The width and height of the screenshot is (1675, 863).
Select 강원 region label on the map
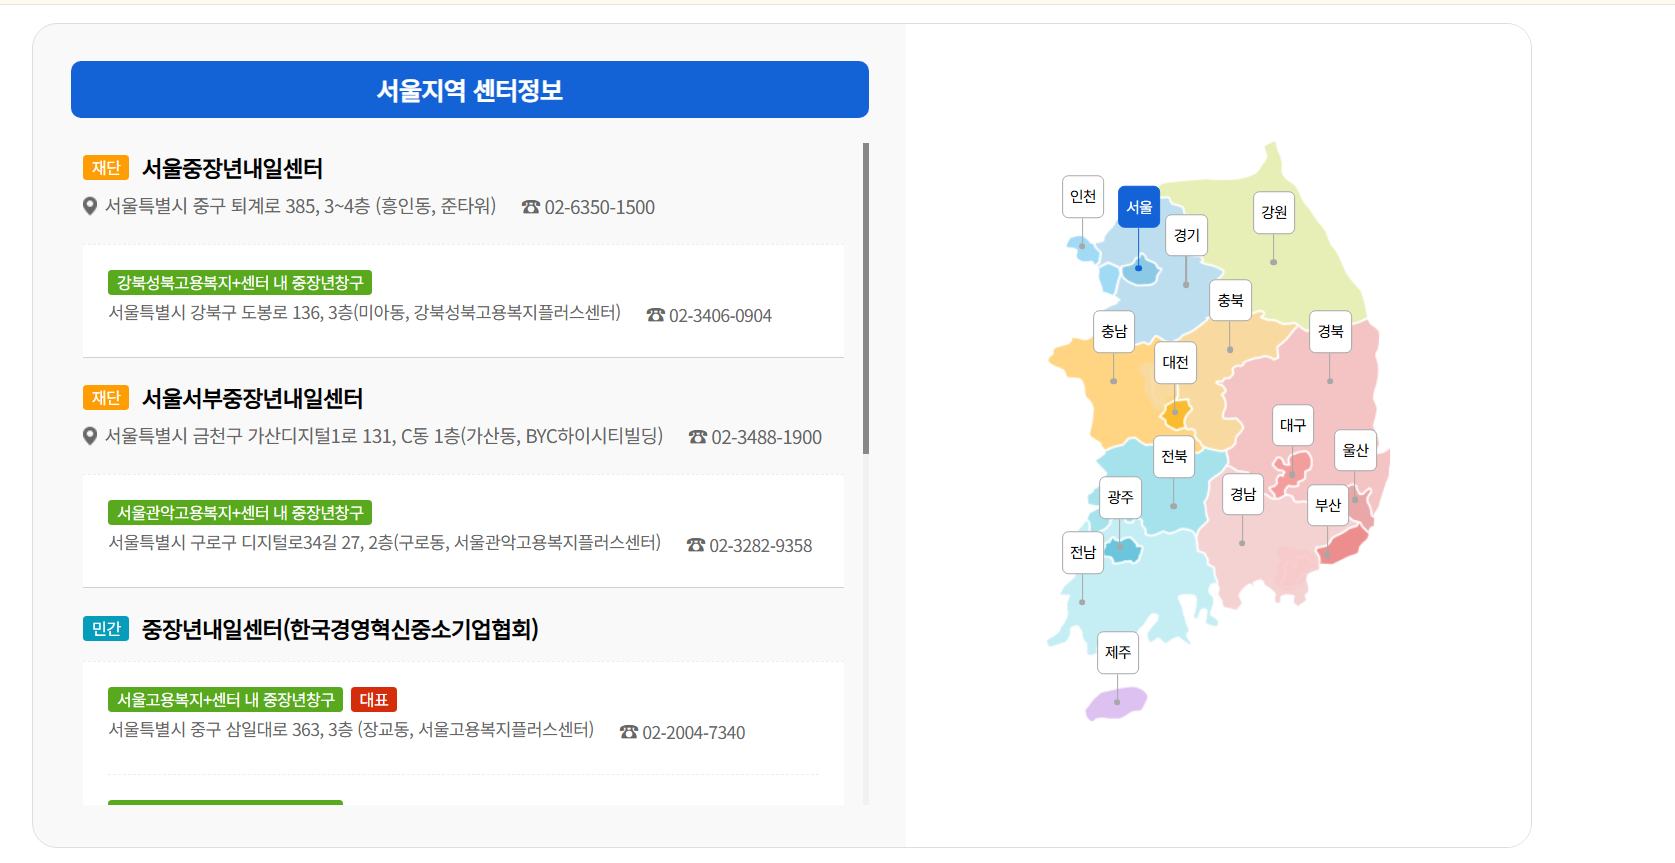pos(1273,212)
